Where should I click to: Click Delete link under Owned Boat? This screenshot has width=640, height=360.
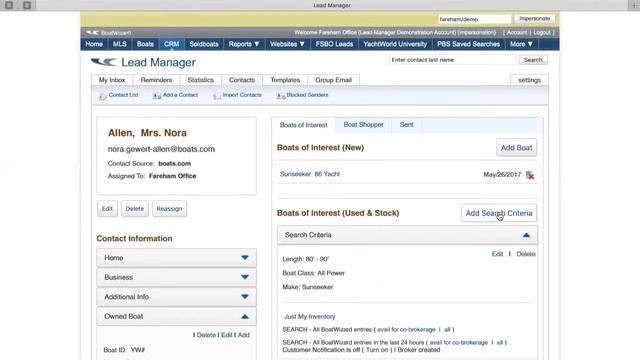(x=206, y=335)
